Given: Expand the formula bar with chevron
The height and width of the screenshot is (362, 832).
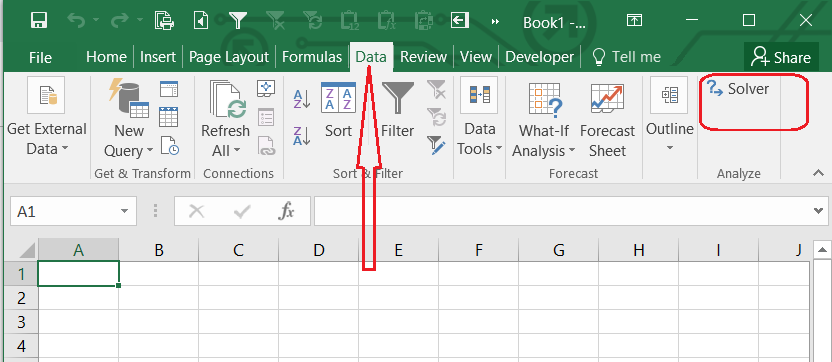Looking at the screenshot, I should [818, 211].
